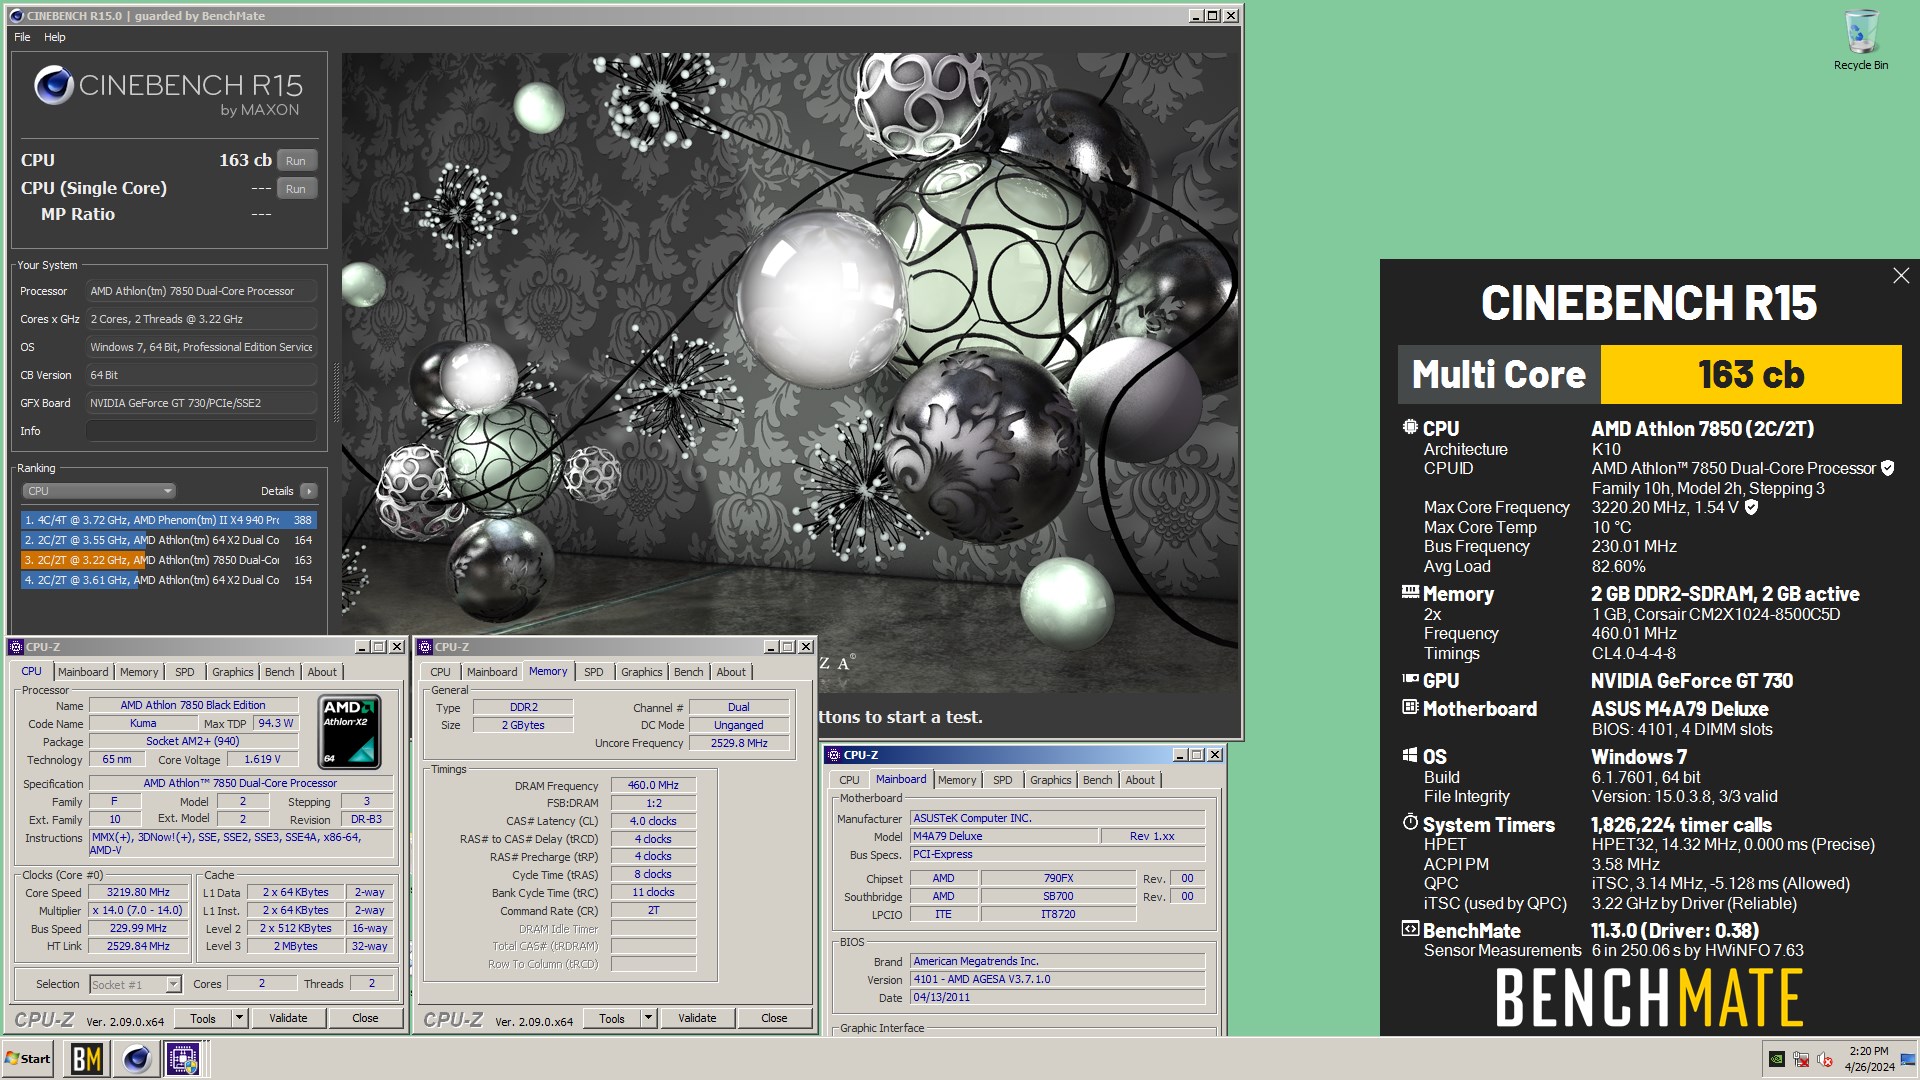This screenshot has height=1080, width=1920.
Task: Select ranking row Phenom II X4 940 388
Action: click(x=168, y=520)
